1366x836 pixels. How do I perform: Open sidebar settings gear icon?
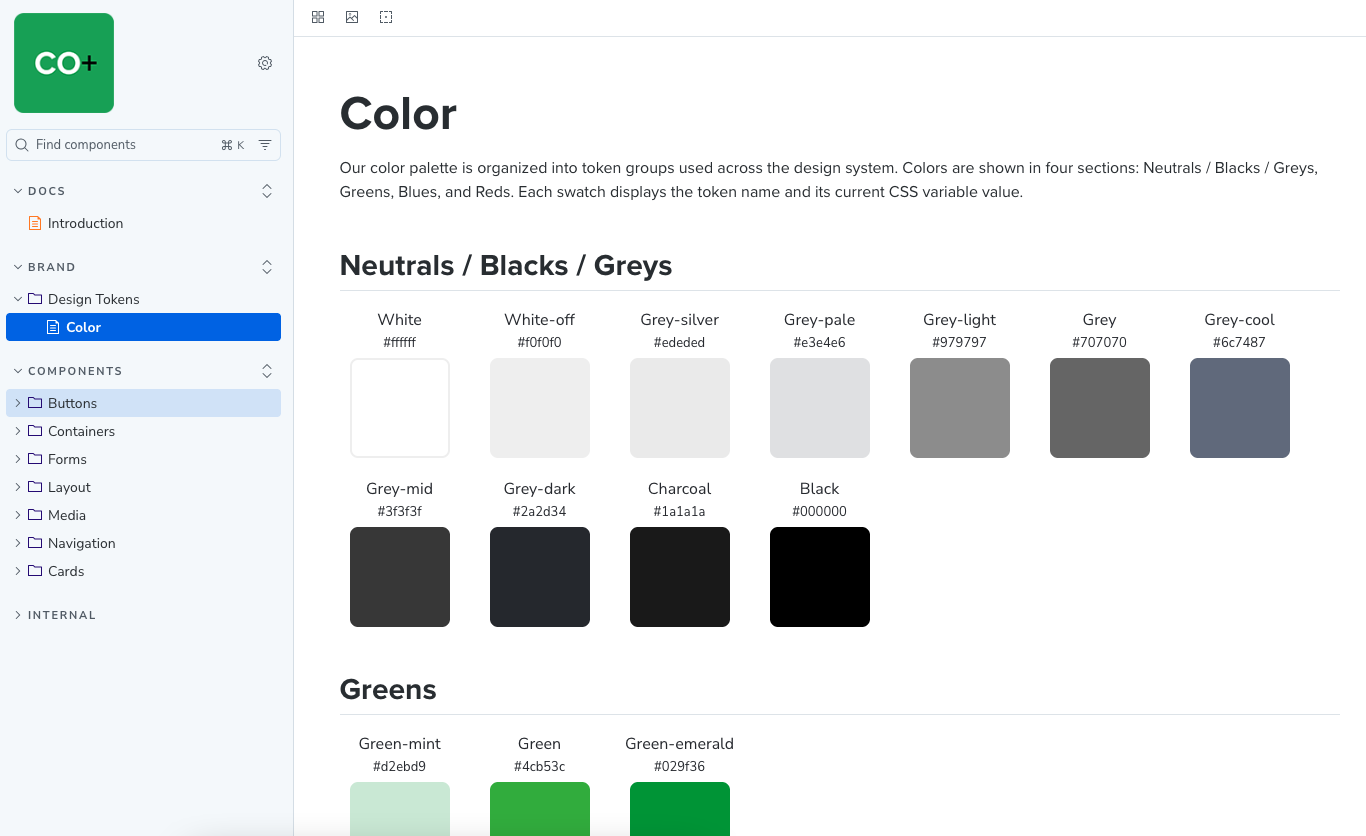click(265, 63)
